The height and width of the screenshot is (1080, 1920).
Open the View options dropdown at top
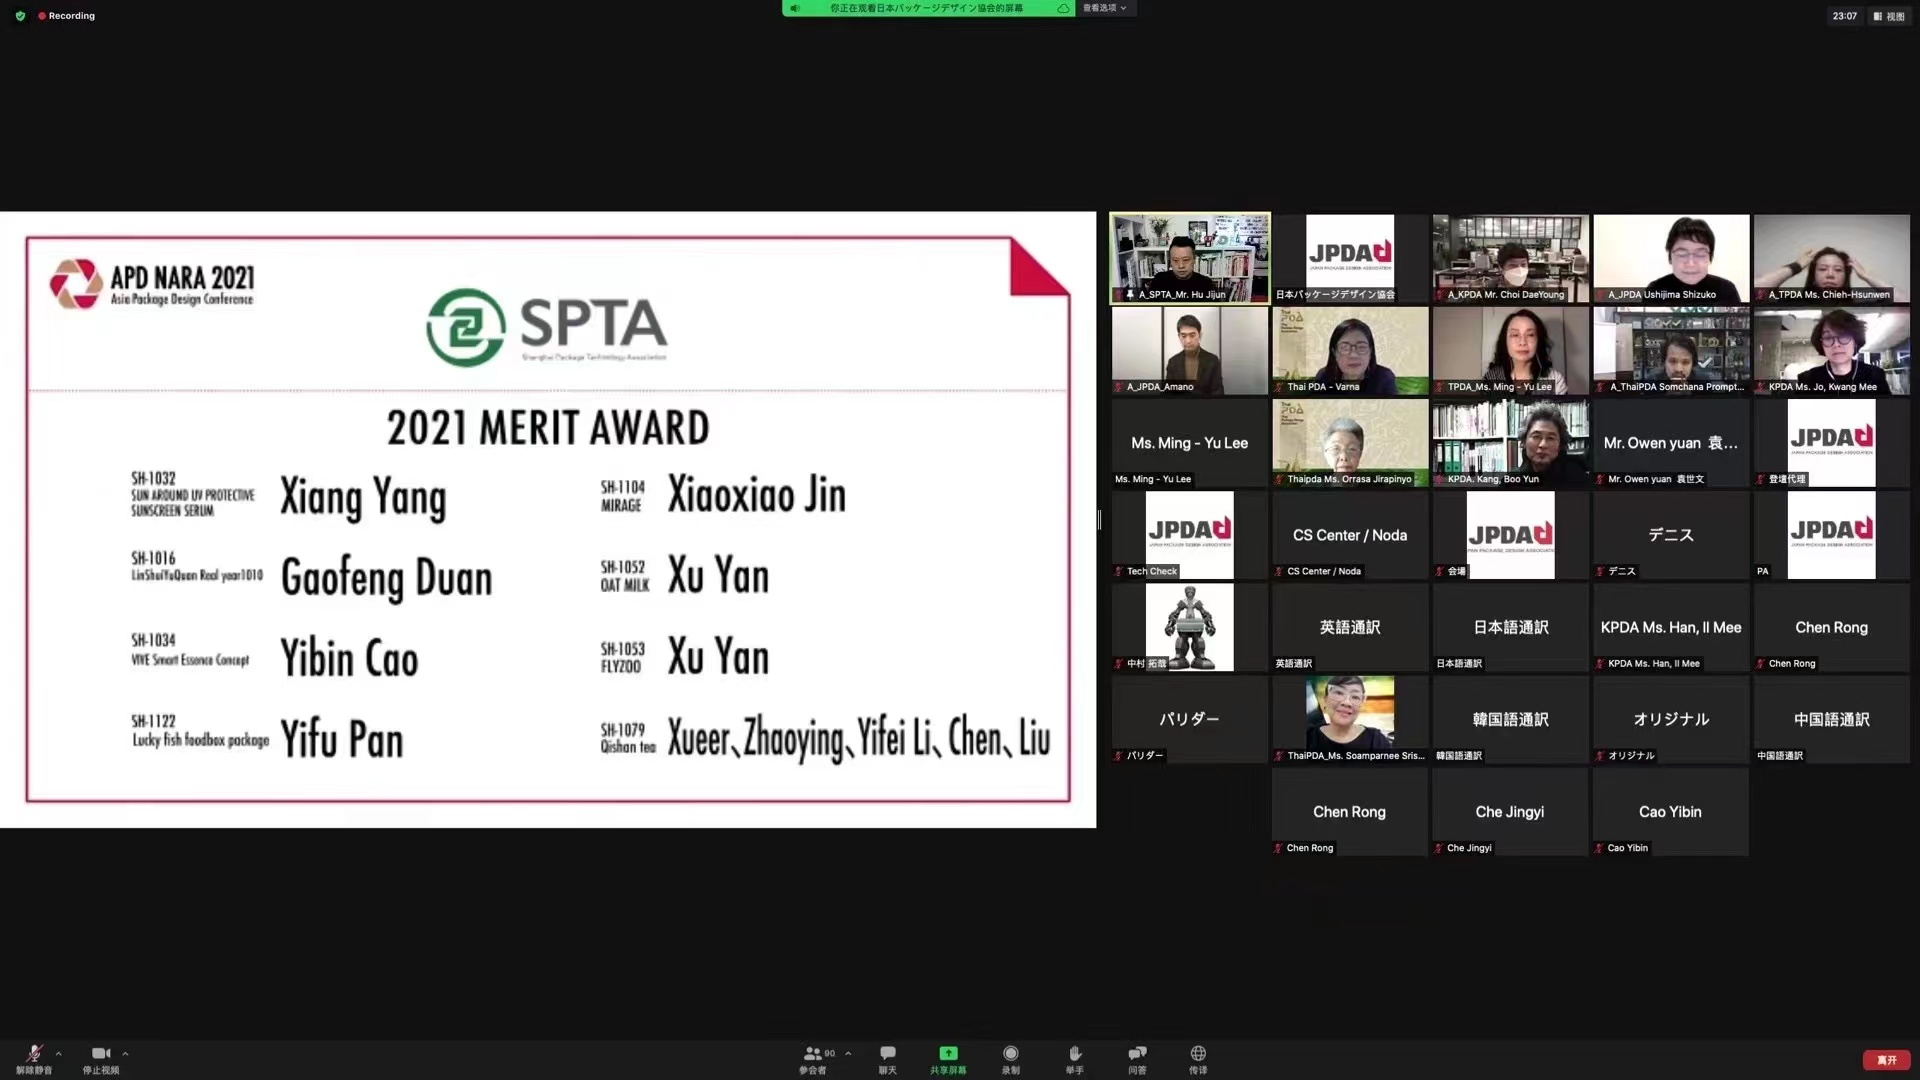(x=1105, y=8)
